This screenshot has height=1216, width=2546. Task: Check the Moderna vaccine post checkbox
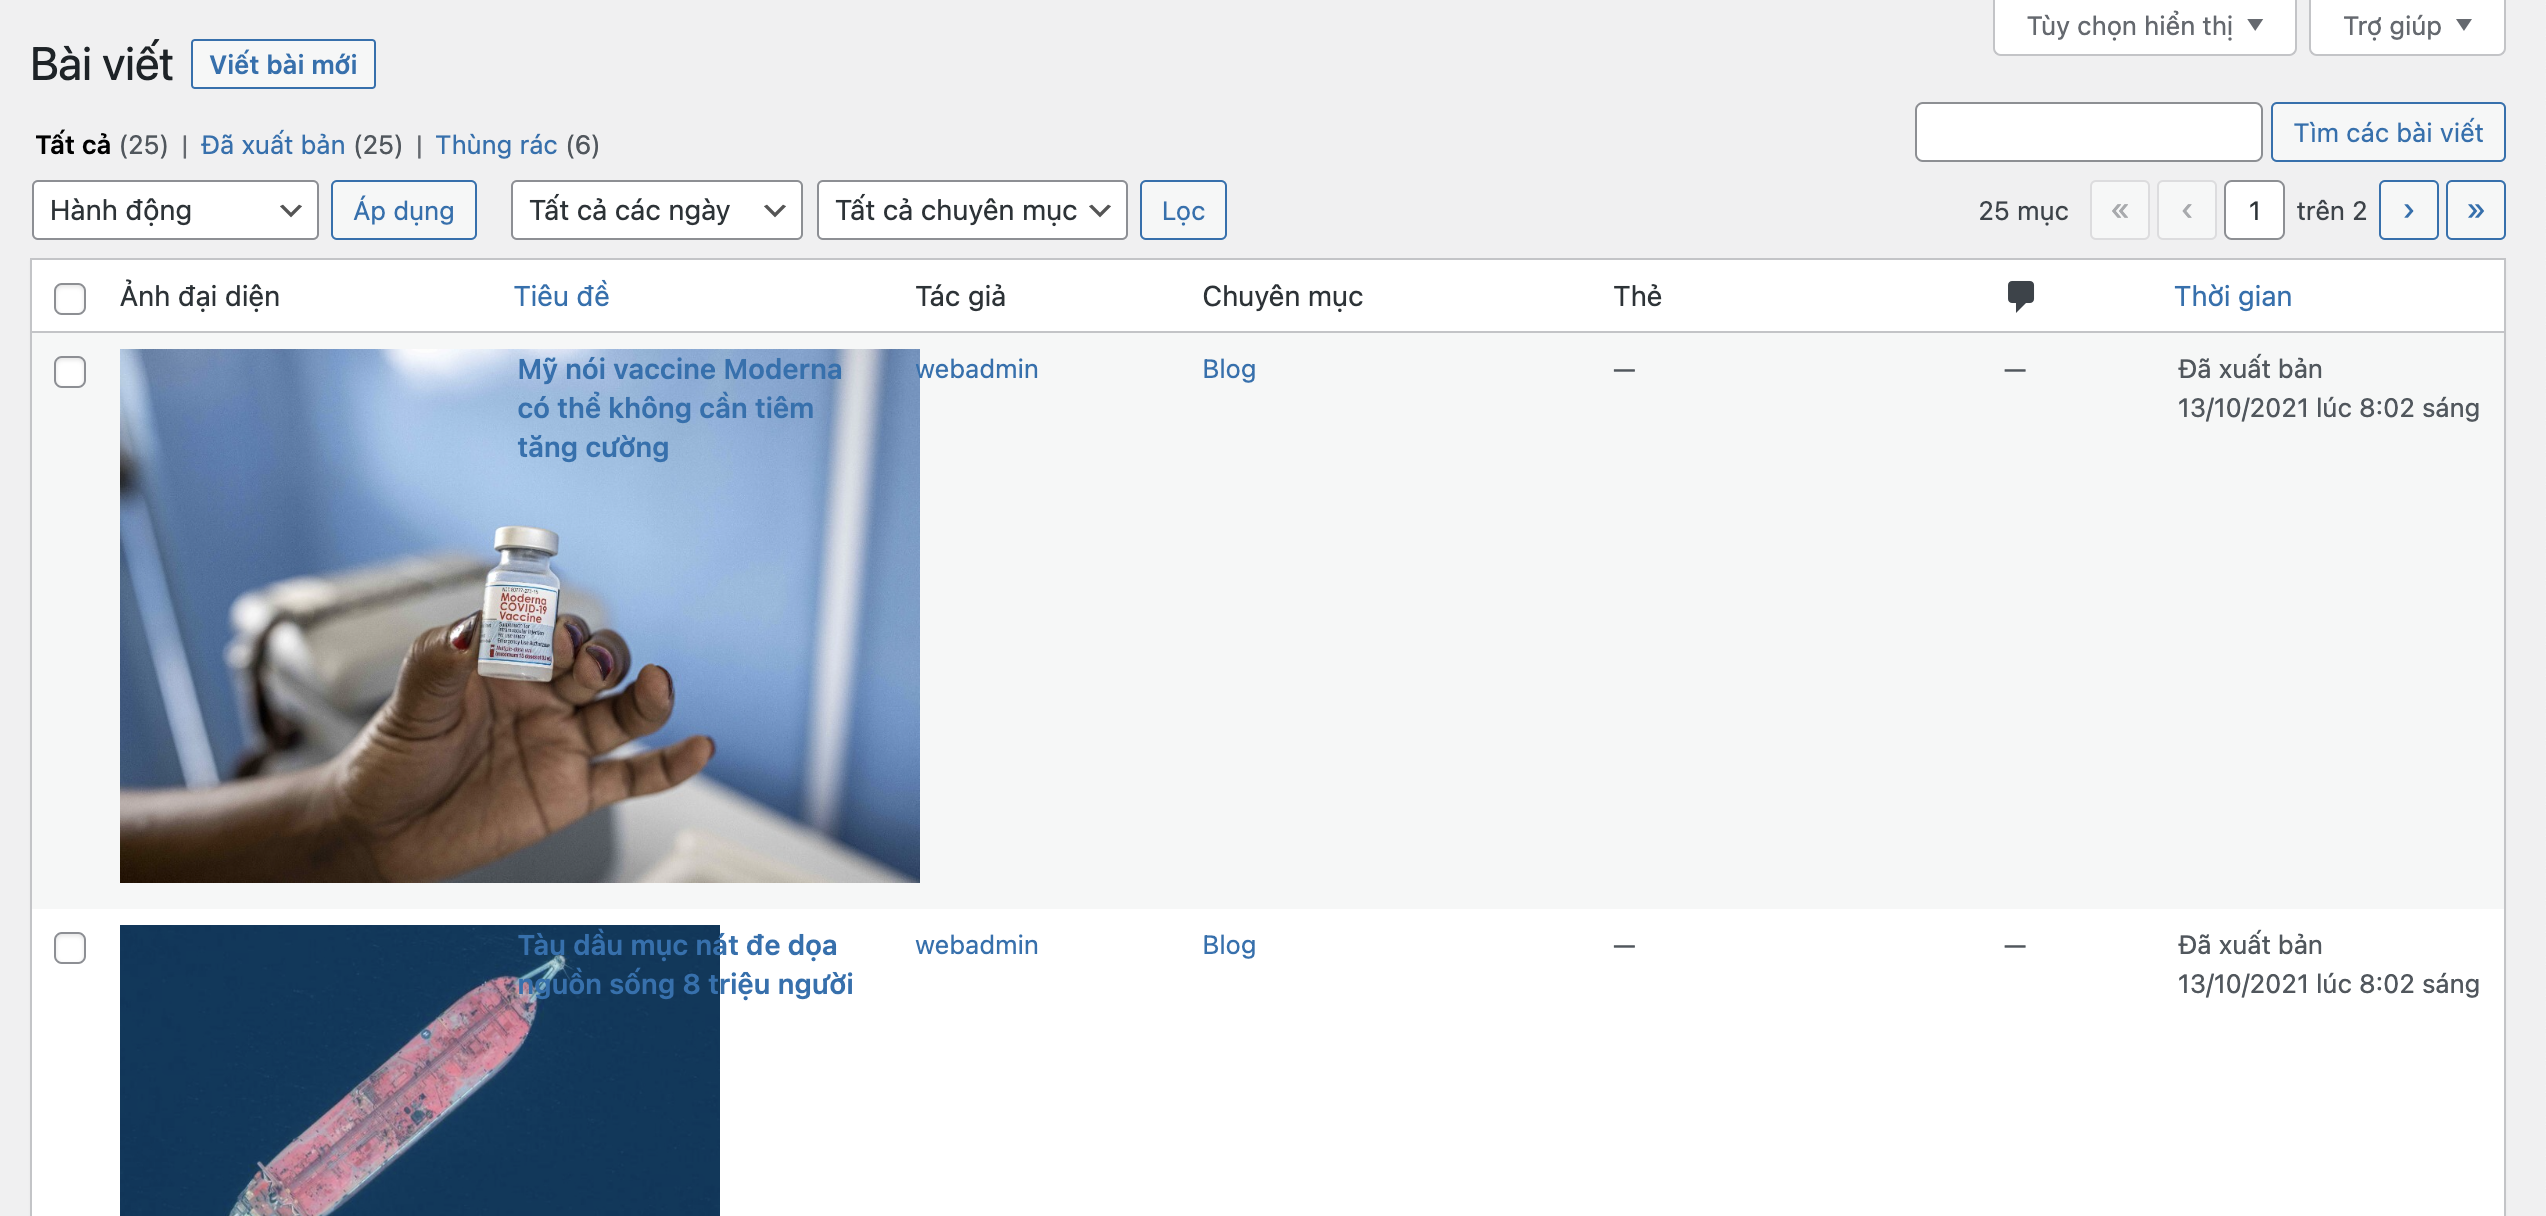[x=70, y=372]
